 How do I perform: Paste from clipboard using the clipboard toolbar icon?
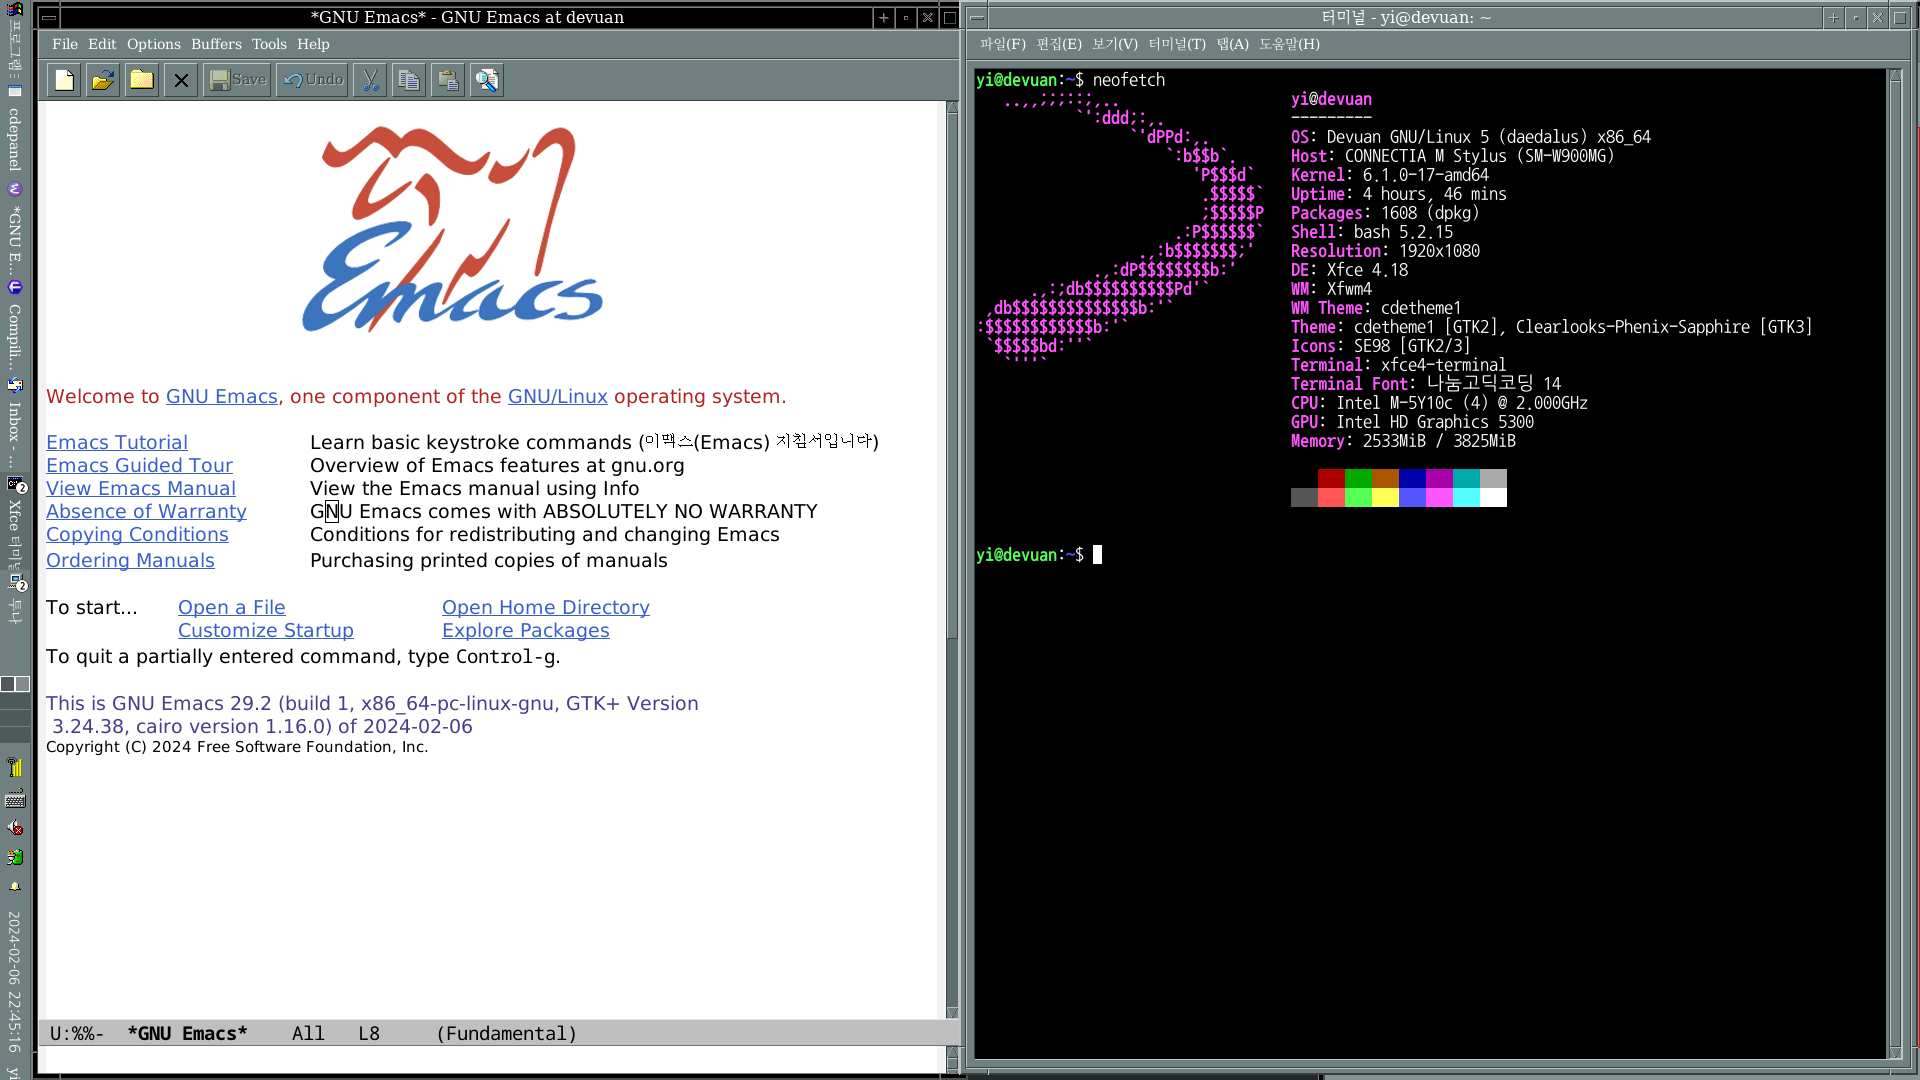[x=447, y=80]
